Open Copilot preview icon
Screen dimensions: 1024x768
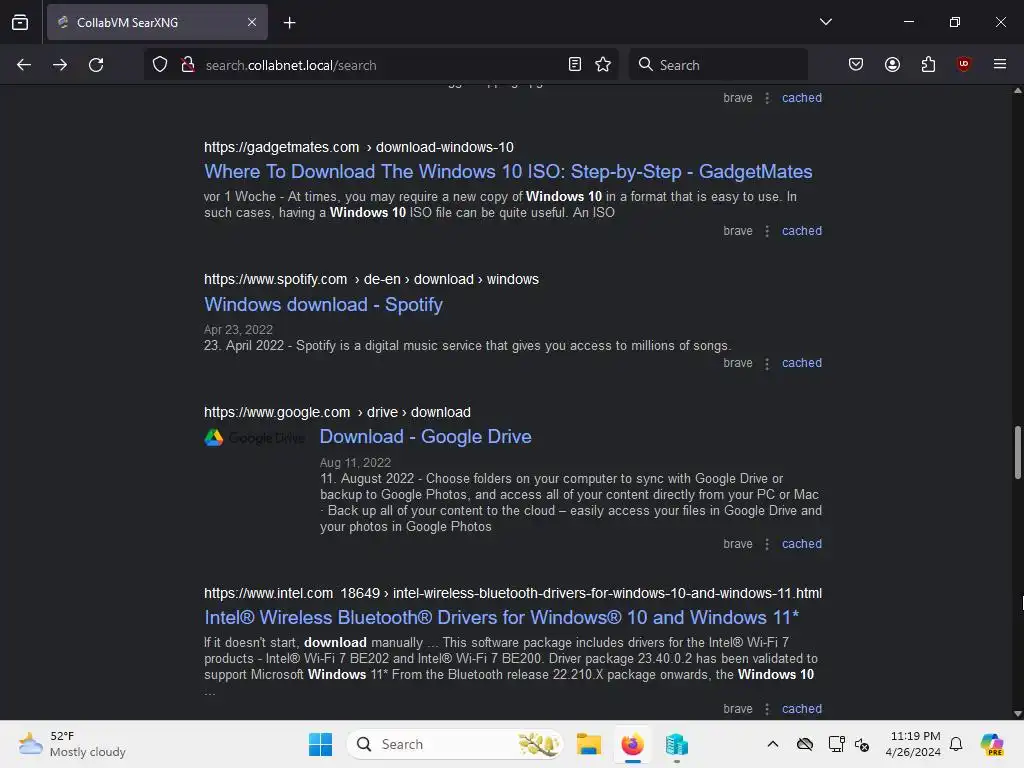tap(992, 744)
